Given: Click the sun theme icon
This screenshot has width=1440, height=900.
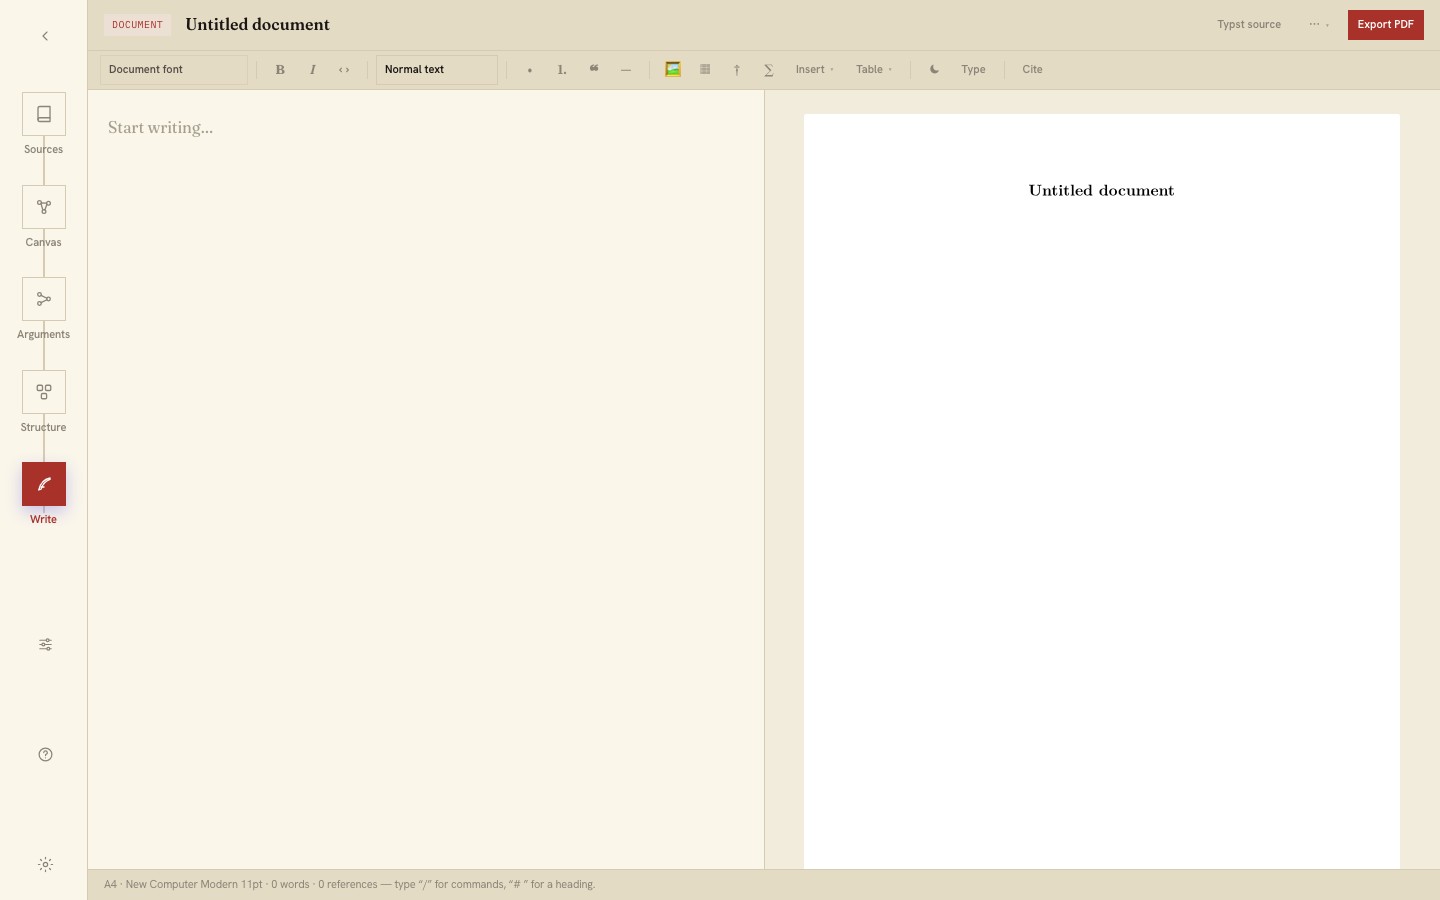Looking at the screenshot, I should 45,865.
